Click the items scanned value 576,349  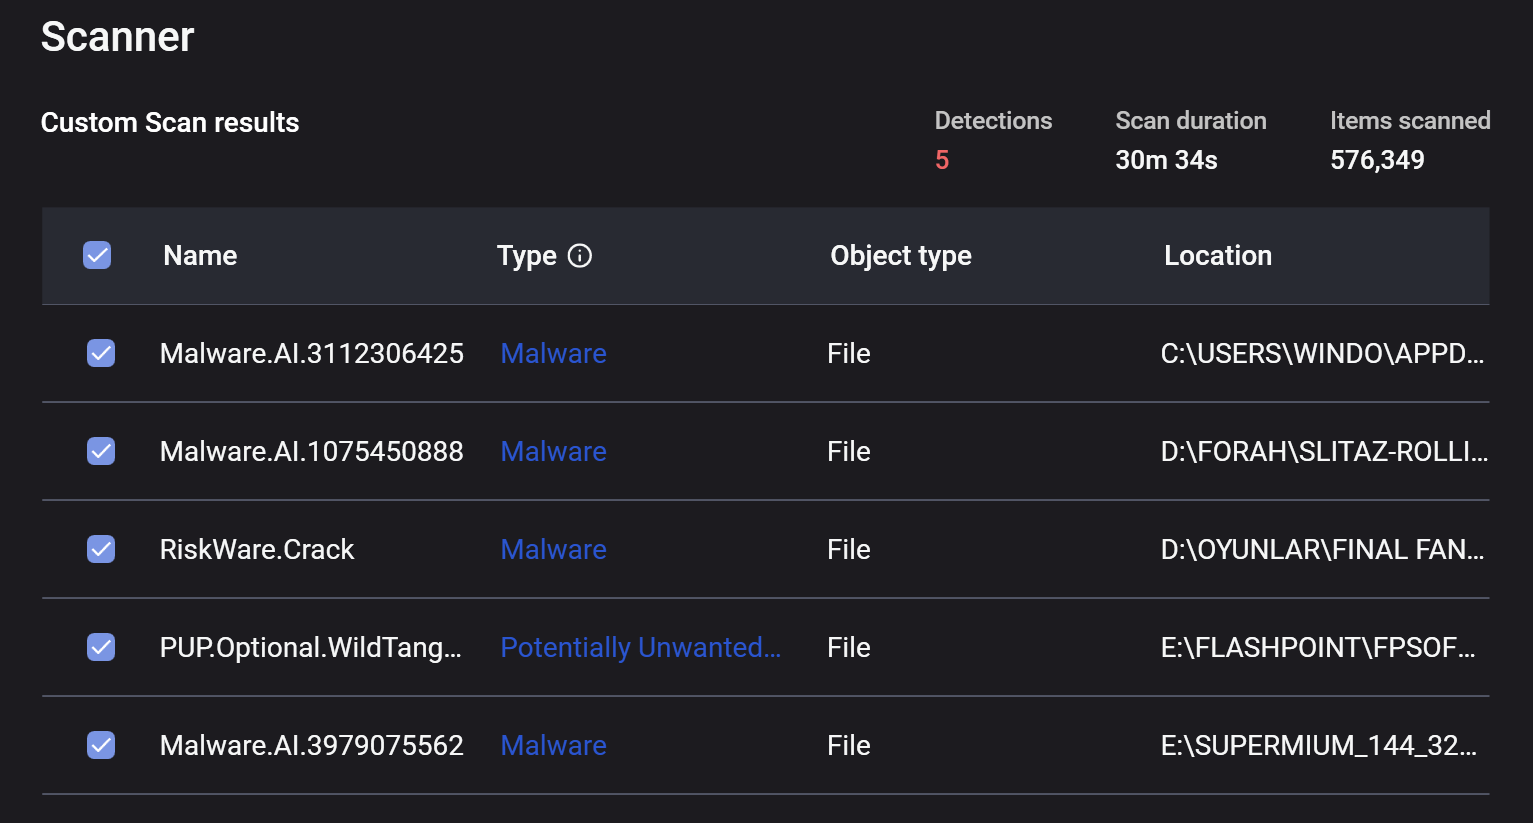[x=1377, y=160]
